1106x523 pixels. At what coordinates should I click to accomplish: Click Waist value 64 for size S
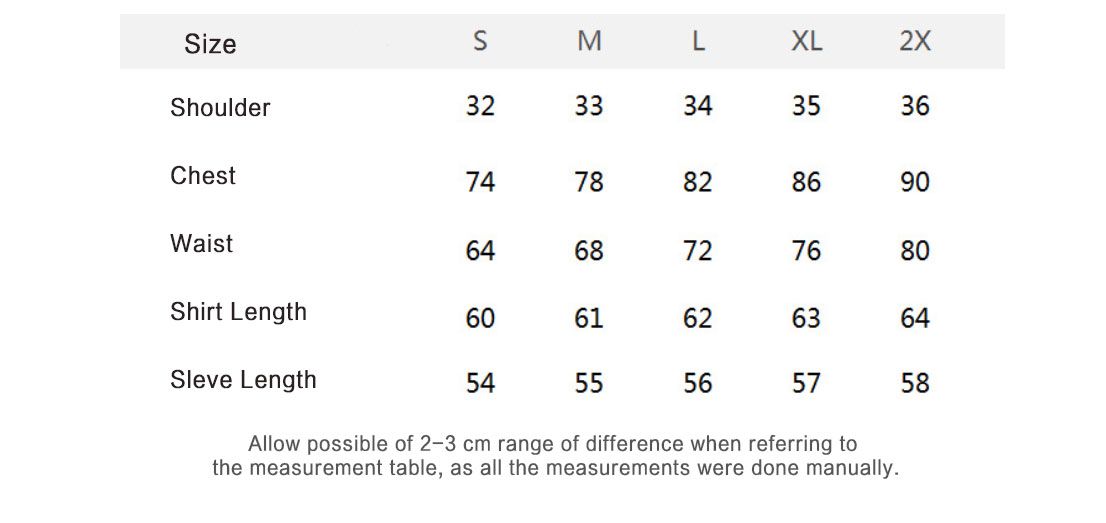coord(480,250)
